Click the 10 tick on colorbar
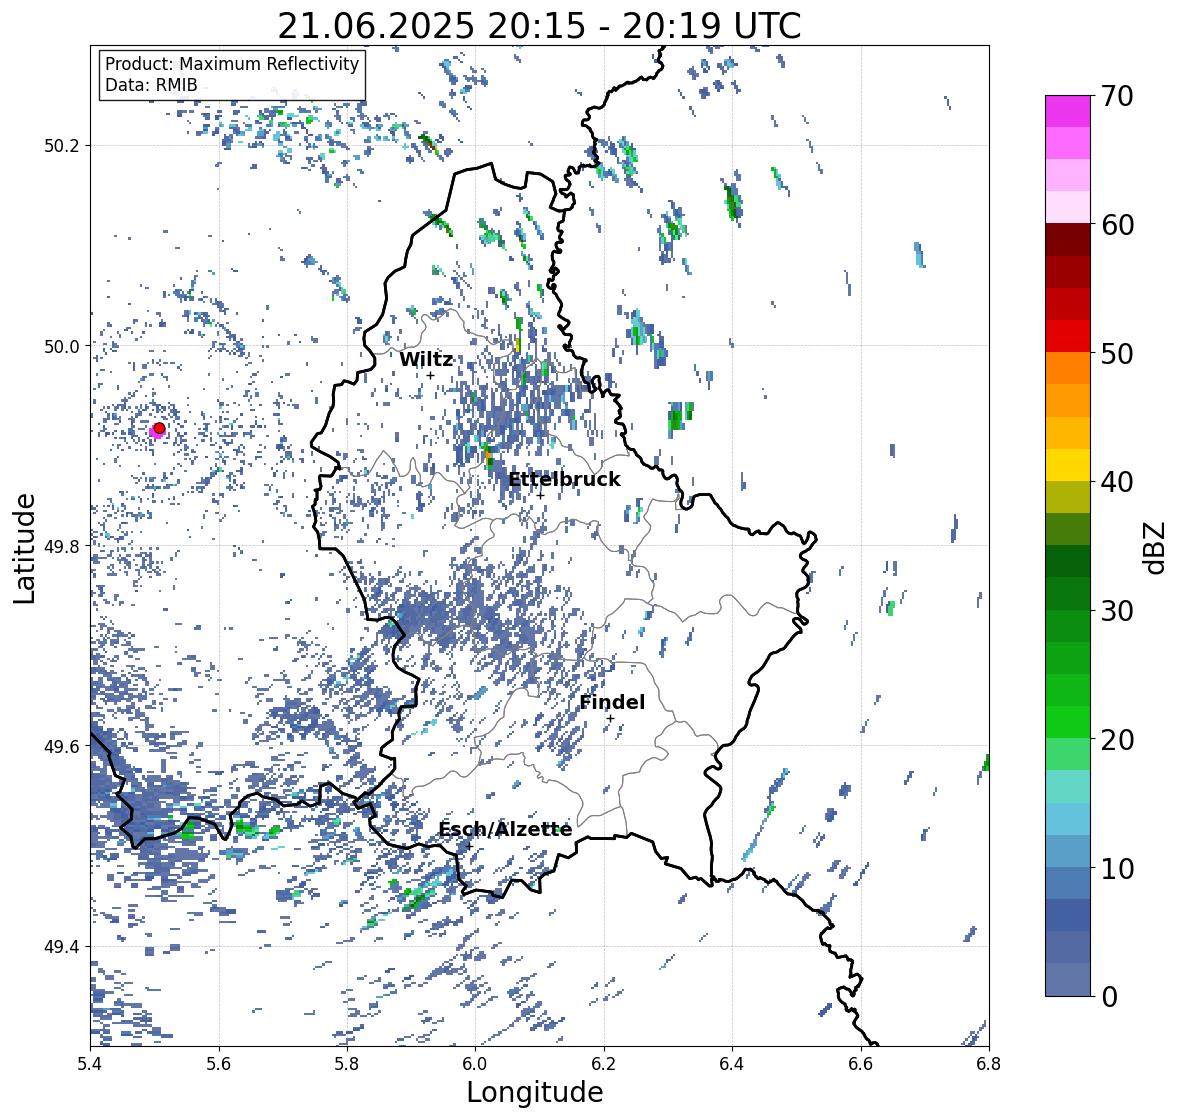 (x=1117, y=868)
